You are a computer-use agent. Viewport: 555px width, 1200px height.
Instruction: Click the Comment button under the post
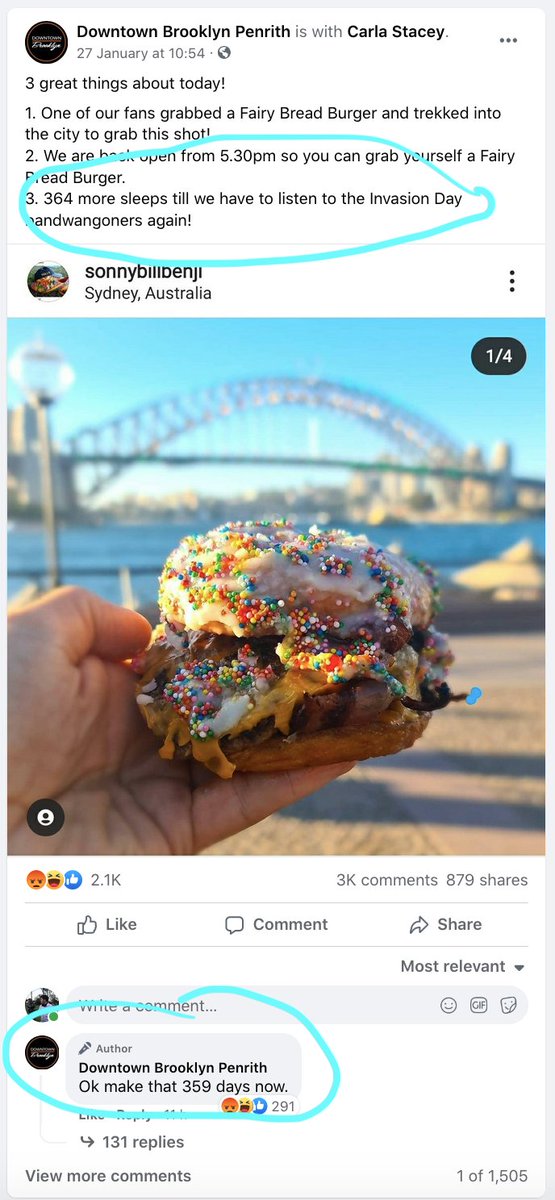pos(277,925)
